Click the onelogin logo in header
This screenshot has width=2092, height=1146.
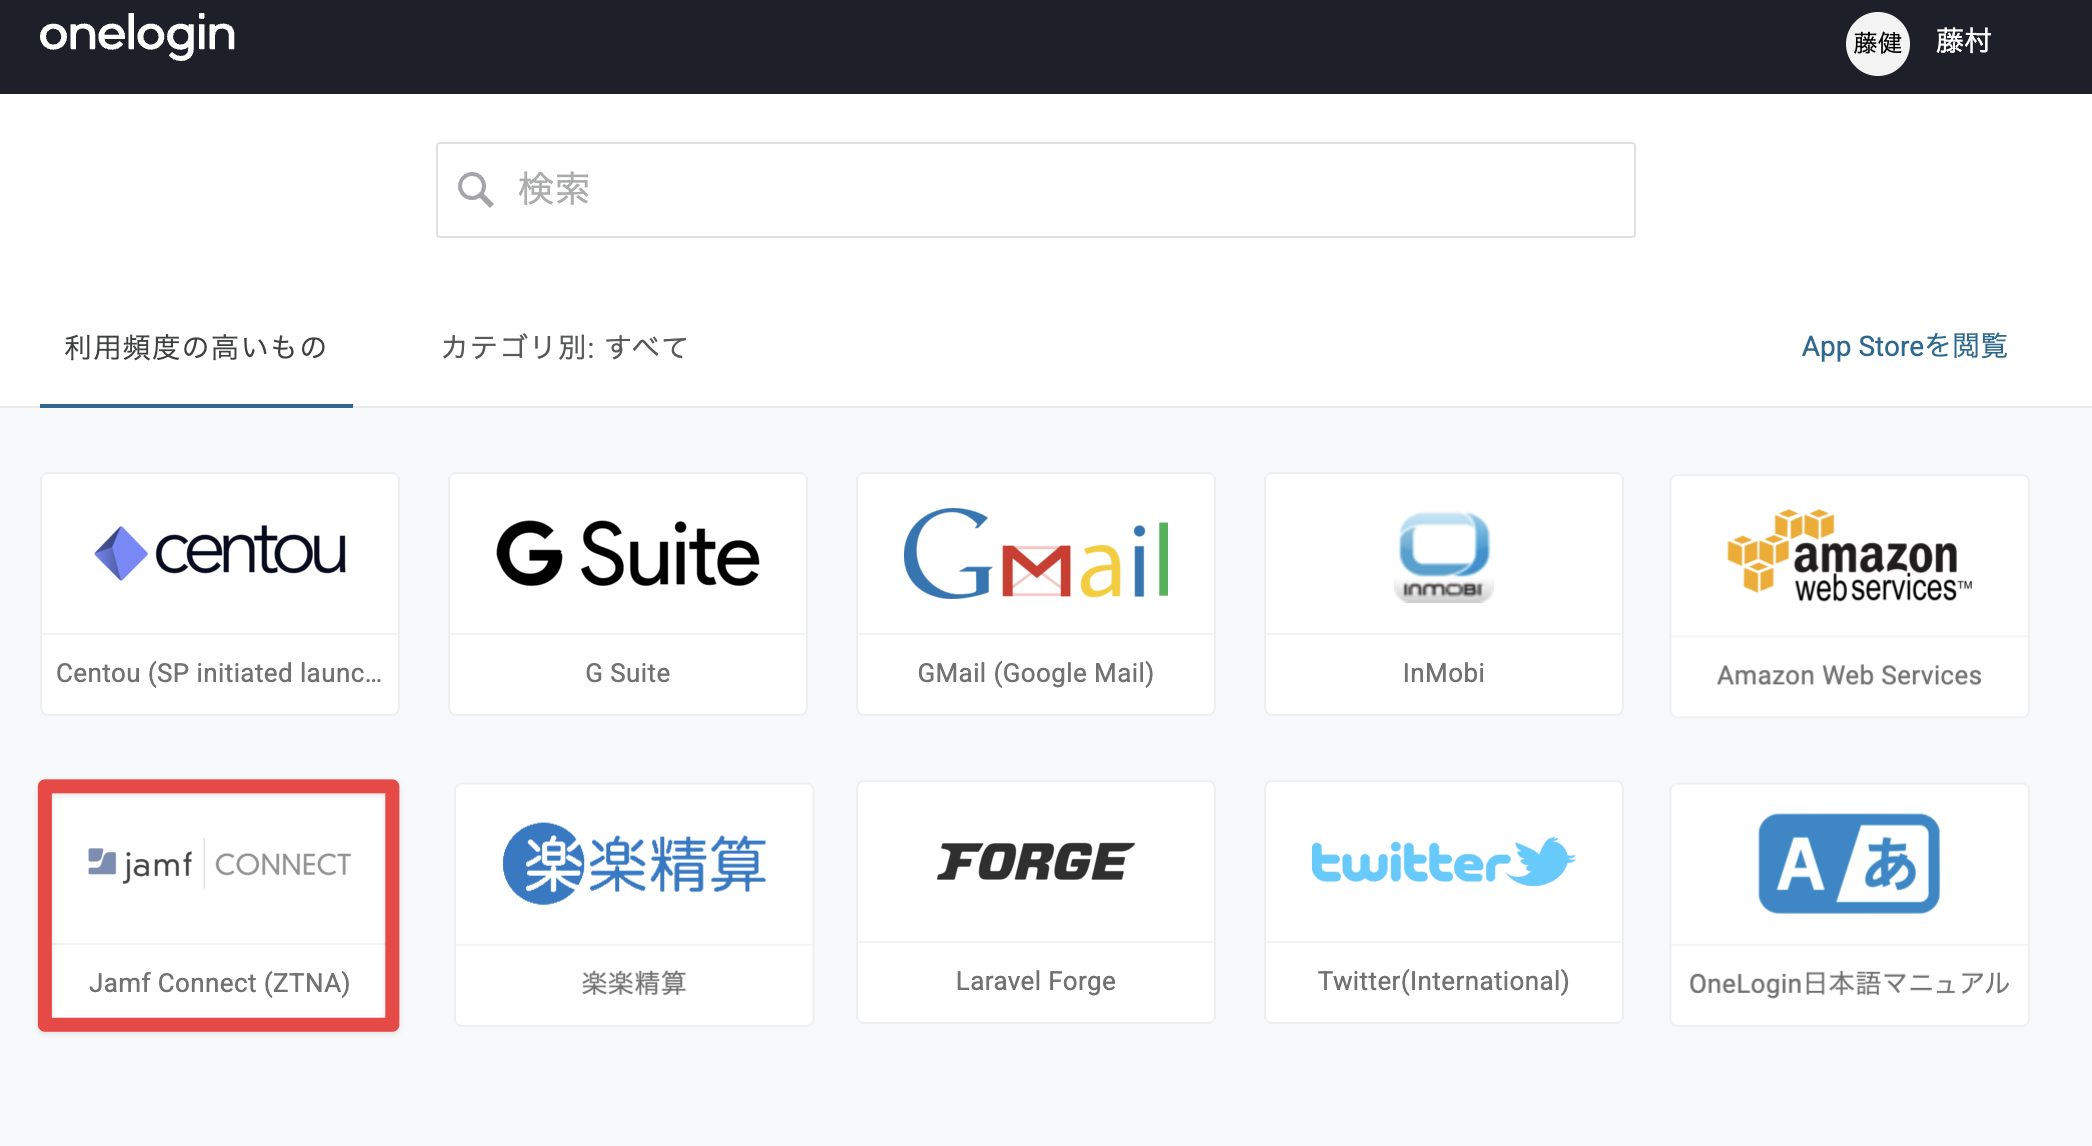[x=138, y=37]
